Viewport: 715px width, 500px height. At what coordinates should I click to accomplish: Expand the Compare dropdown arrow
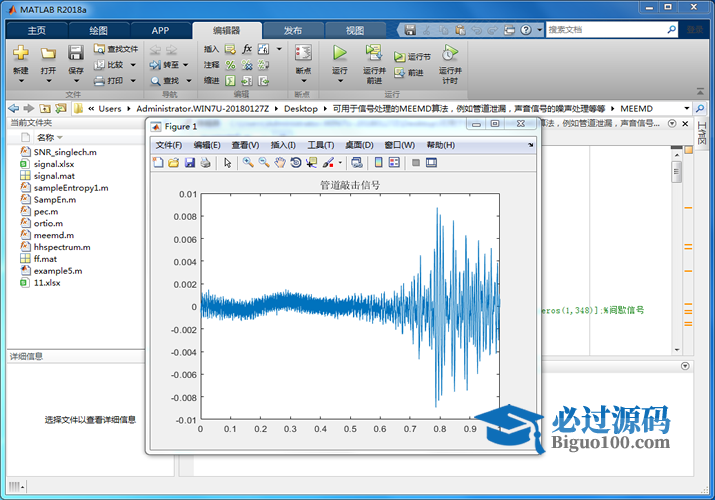click(x=133, y=65)
